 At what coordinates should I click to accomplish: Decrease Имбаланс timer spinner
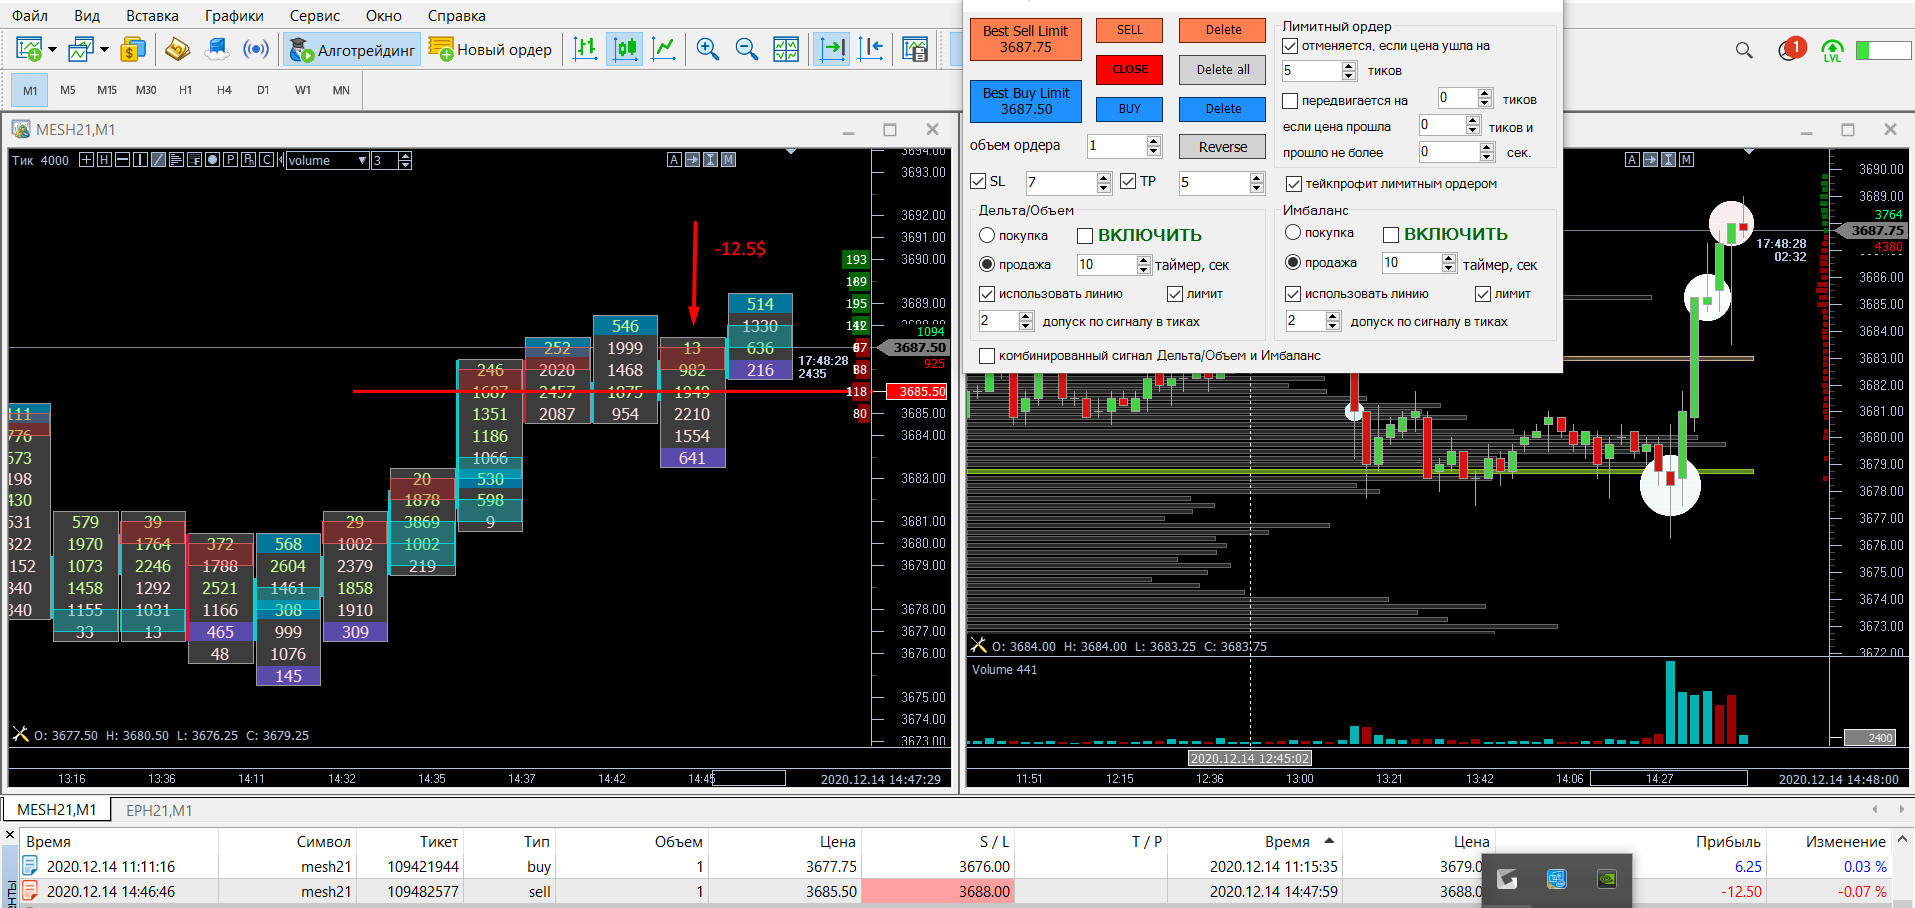[1449, 268]
